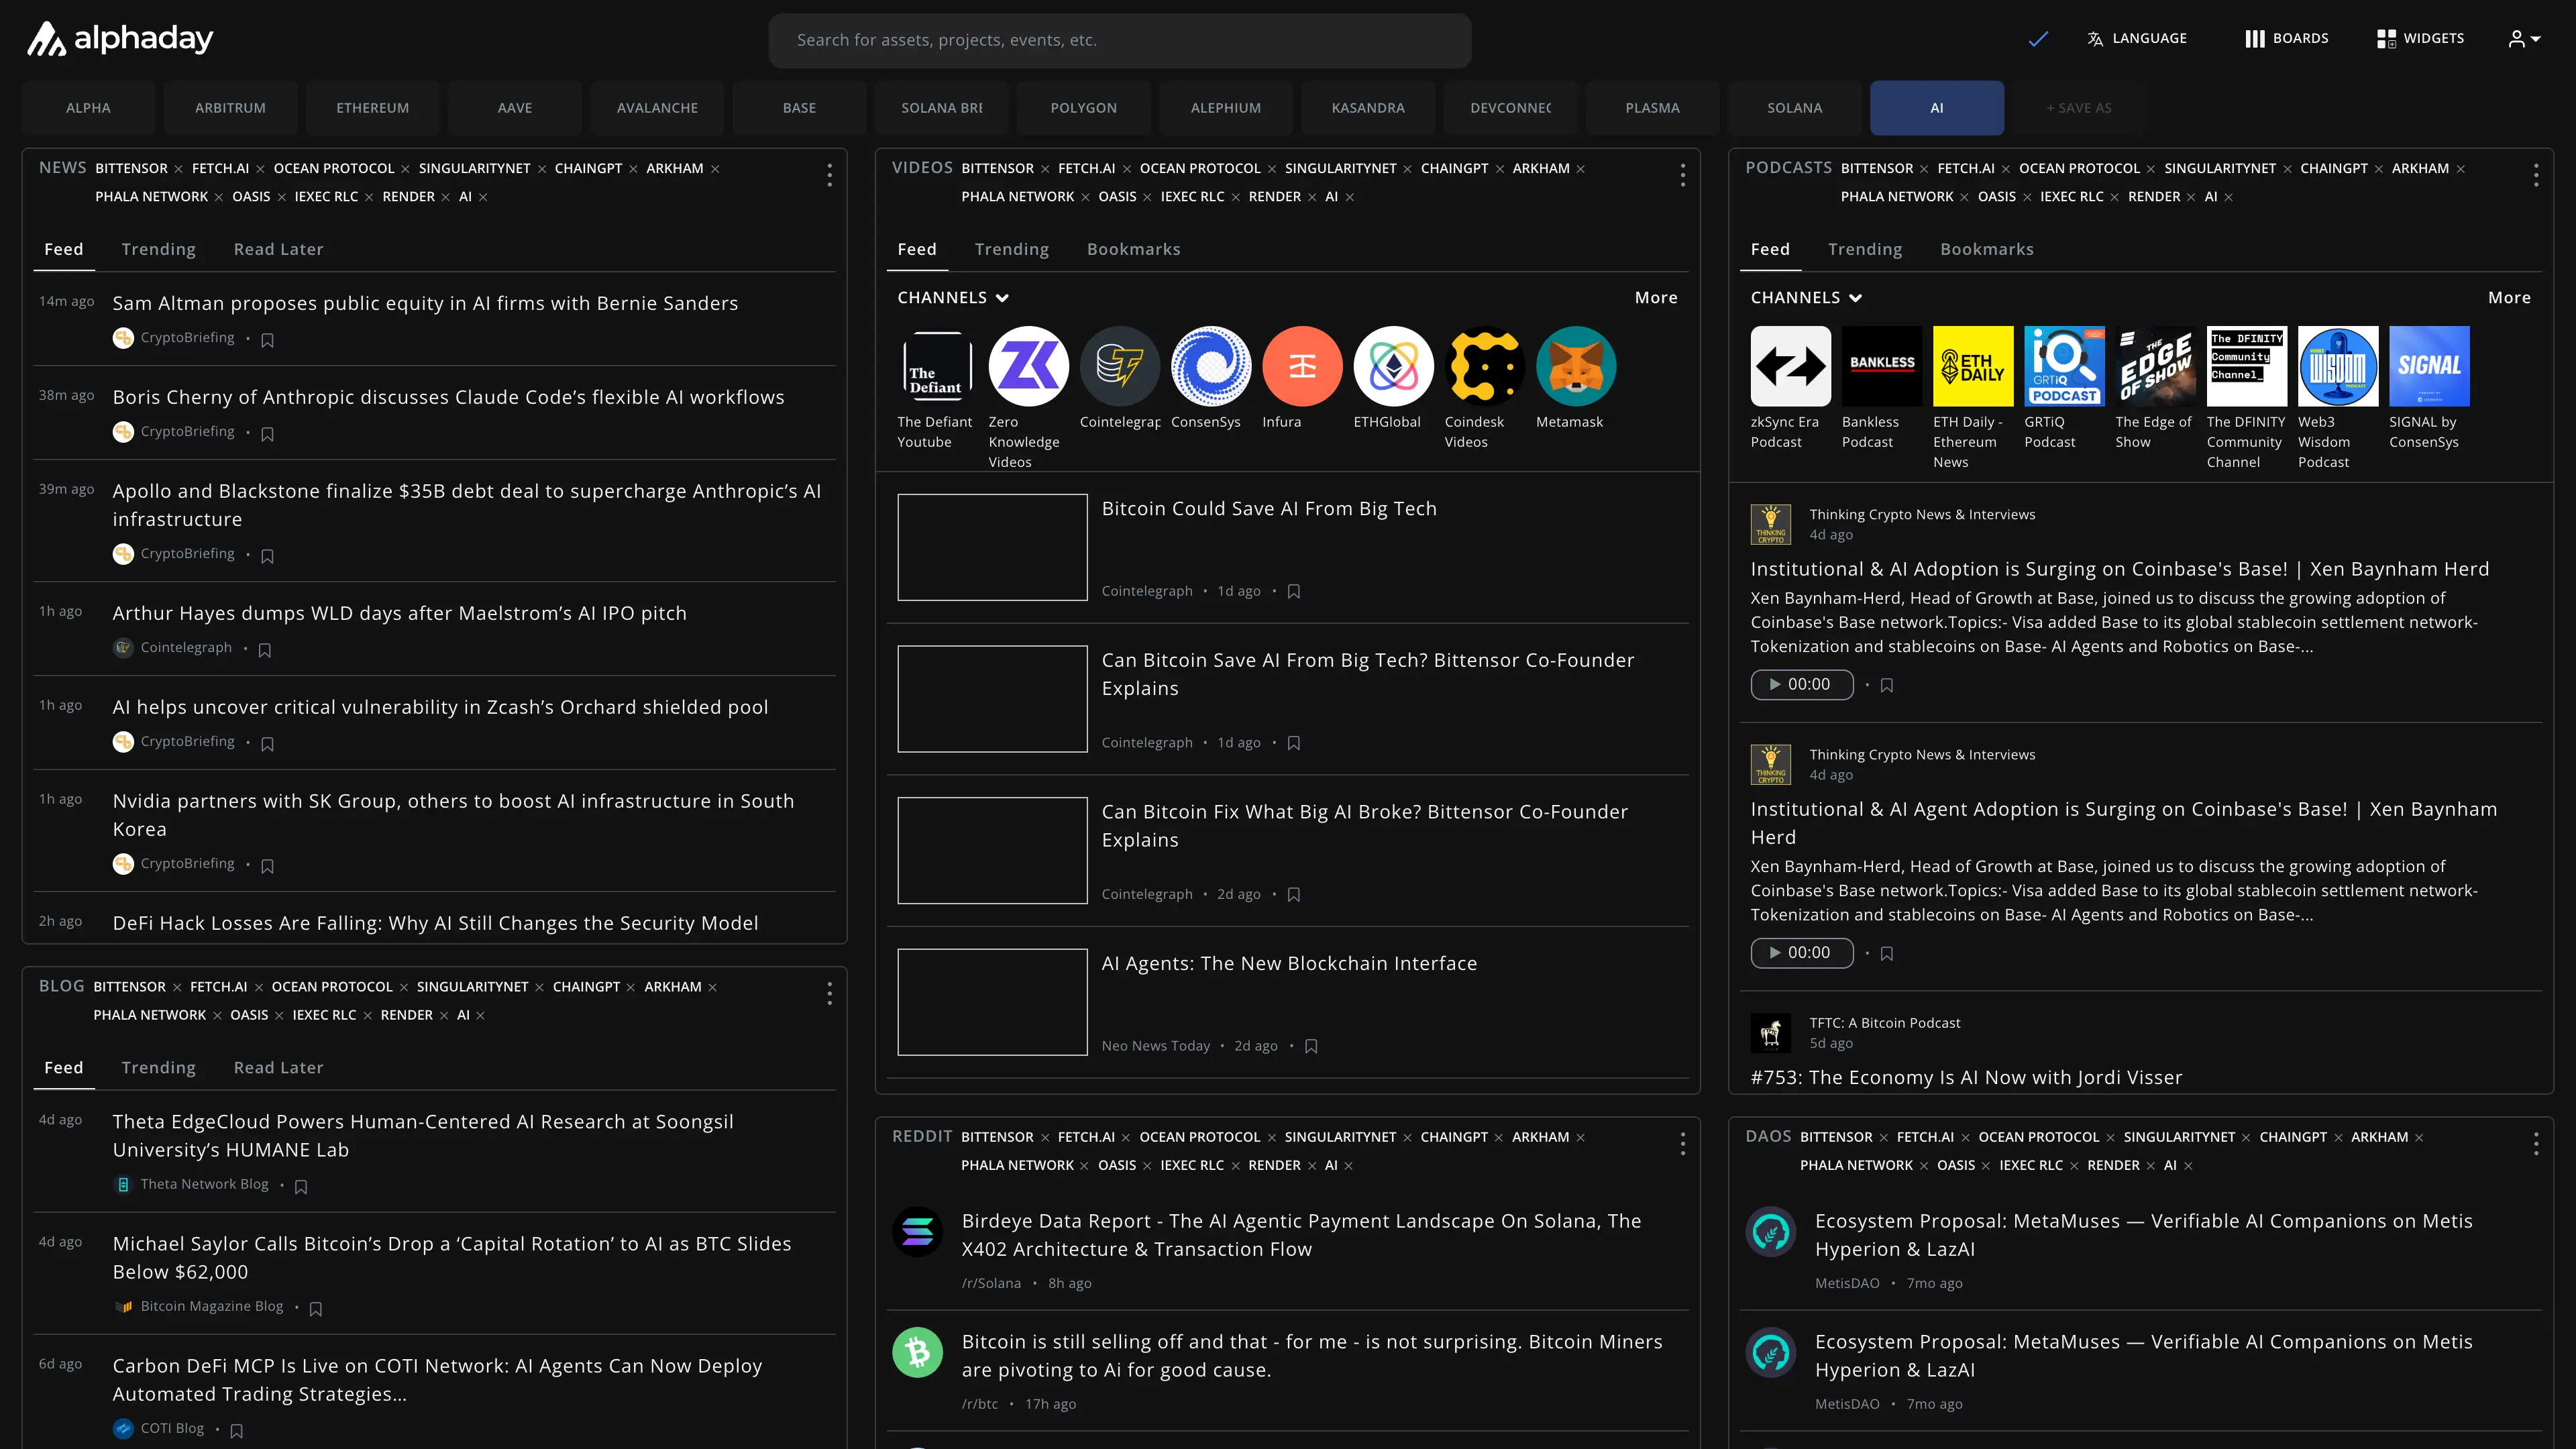Show More video channels
Screen dimensions: 2576x1449
1655,297
